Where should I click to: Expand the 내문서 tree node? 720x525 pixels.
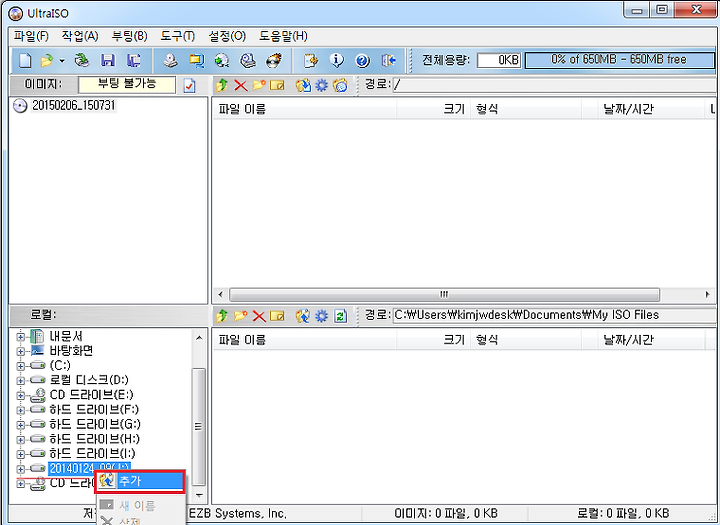click(20, 337)
